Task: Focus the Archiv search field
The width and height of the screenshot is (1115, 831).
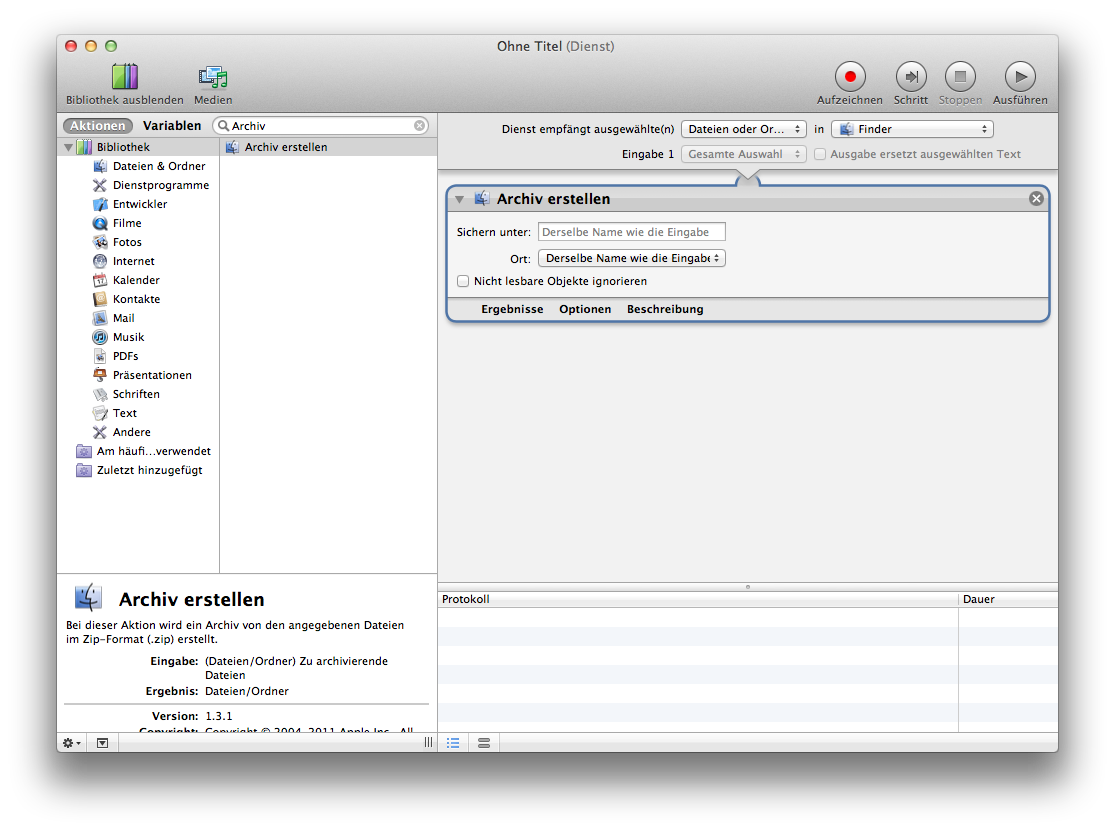Action: click(321, 126)
